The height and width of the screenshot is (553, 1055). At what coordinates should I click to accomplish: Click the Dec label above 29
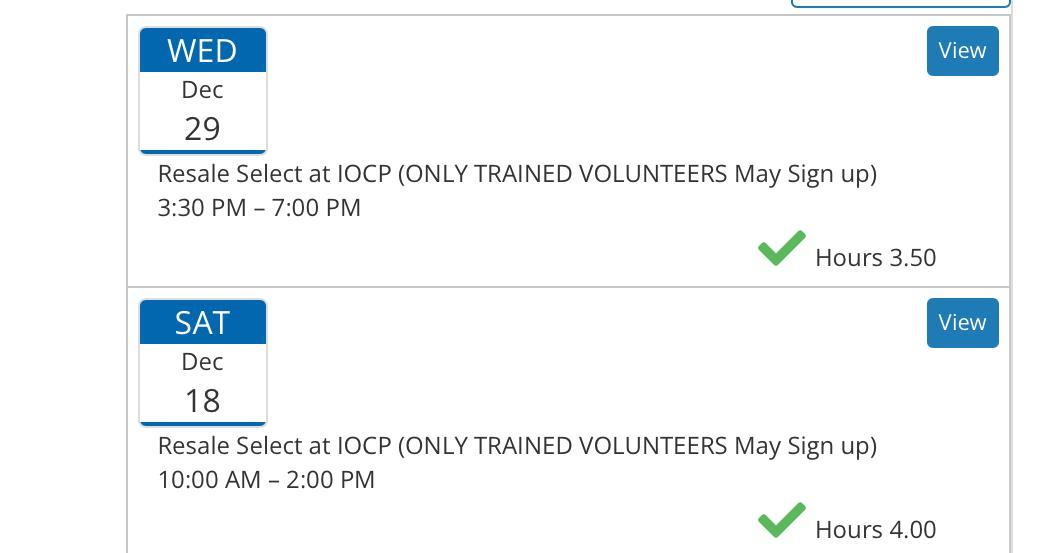[x=202, y=90]
